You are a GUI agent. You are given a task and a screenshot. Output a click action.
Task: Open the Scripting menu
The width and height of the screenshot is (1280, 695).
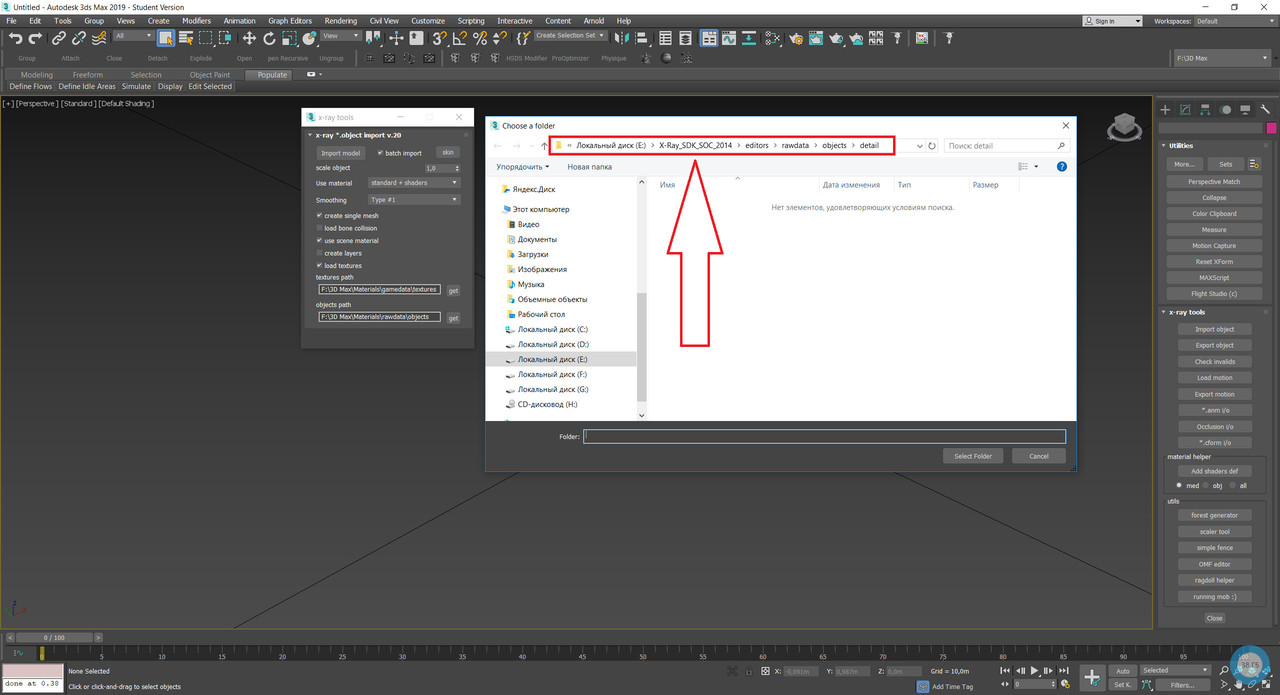tap(471, 21)
